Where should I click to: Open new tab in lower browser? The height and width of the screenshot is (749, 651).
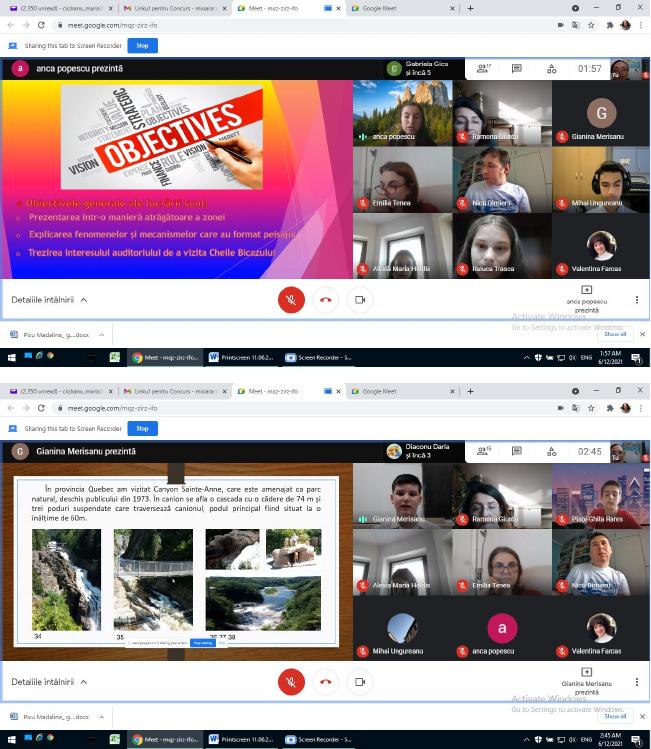point(470,391)
